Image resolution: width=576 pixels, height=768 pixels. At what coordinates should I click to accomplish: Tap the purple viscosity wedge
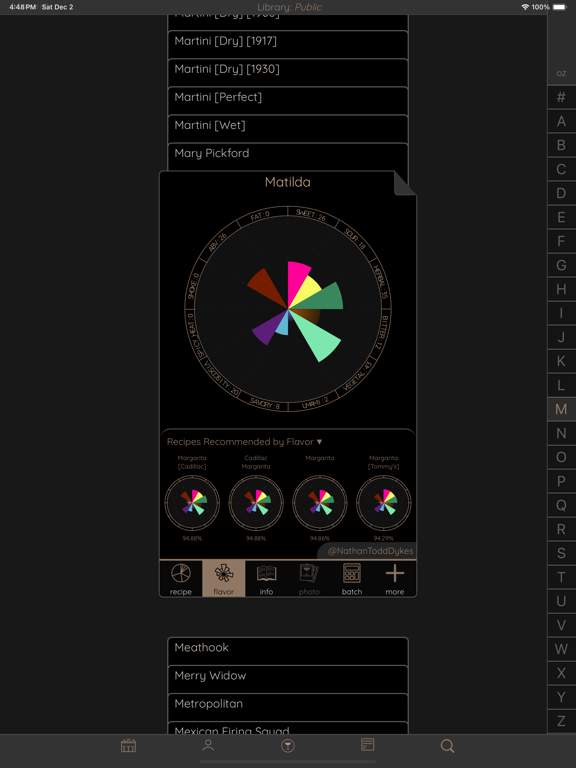click(267, 329)
